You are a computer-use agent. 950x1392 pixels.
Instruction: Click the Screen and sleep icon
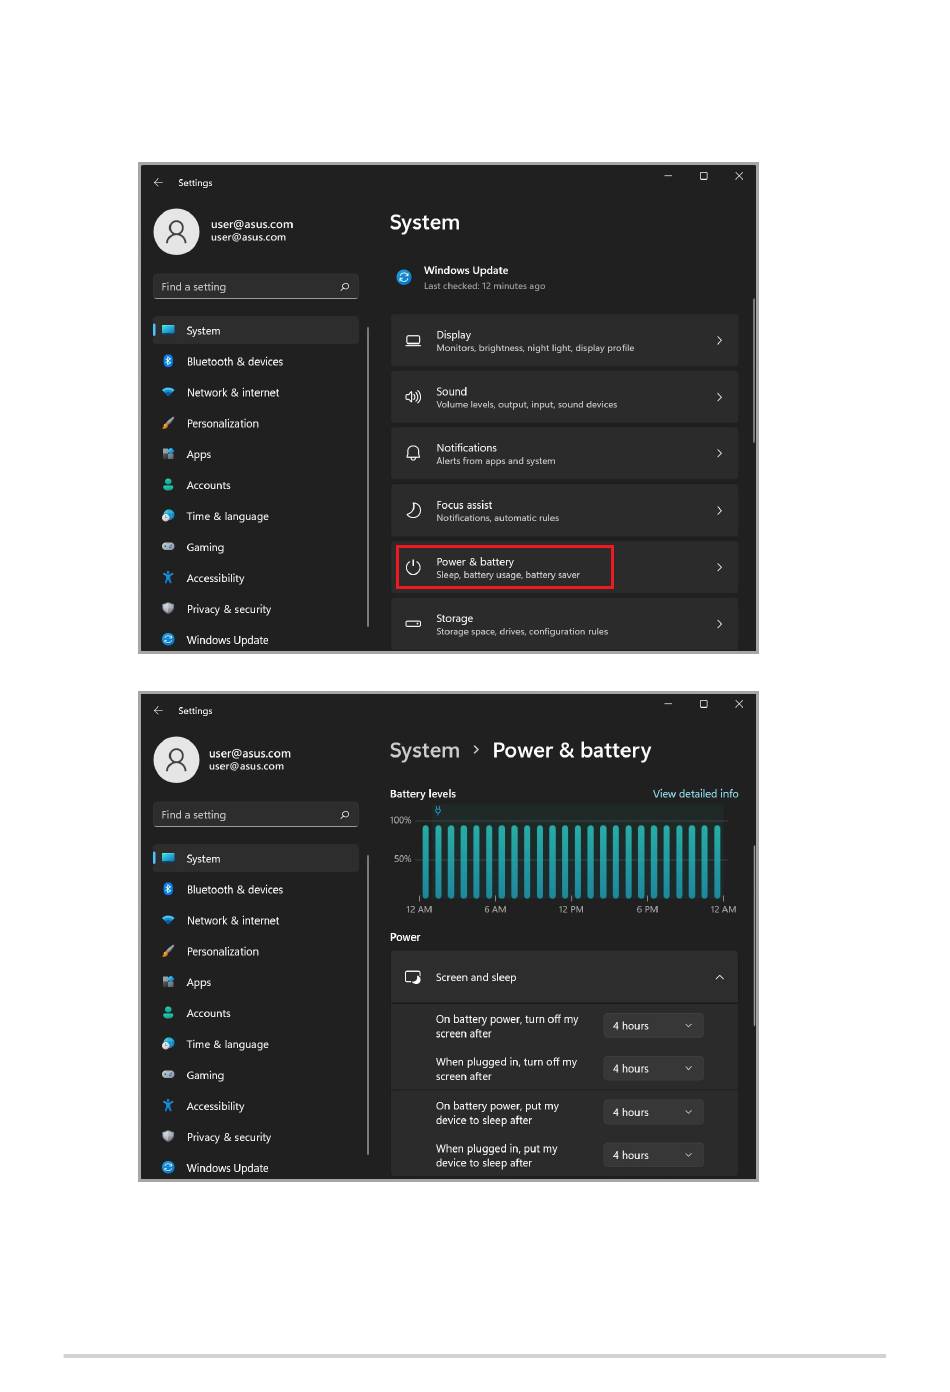point(412,977)
